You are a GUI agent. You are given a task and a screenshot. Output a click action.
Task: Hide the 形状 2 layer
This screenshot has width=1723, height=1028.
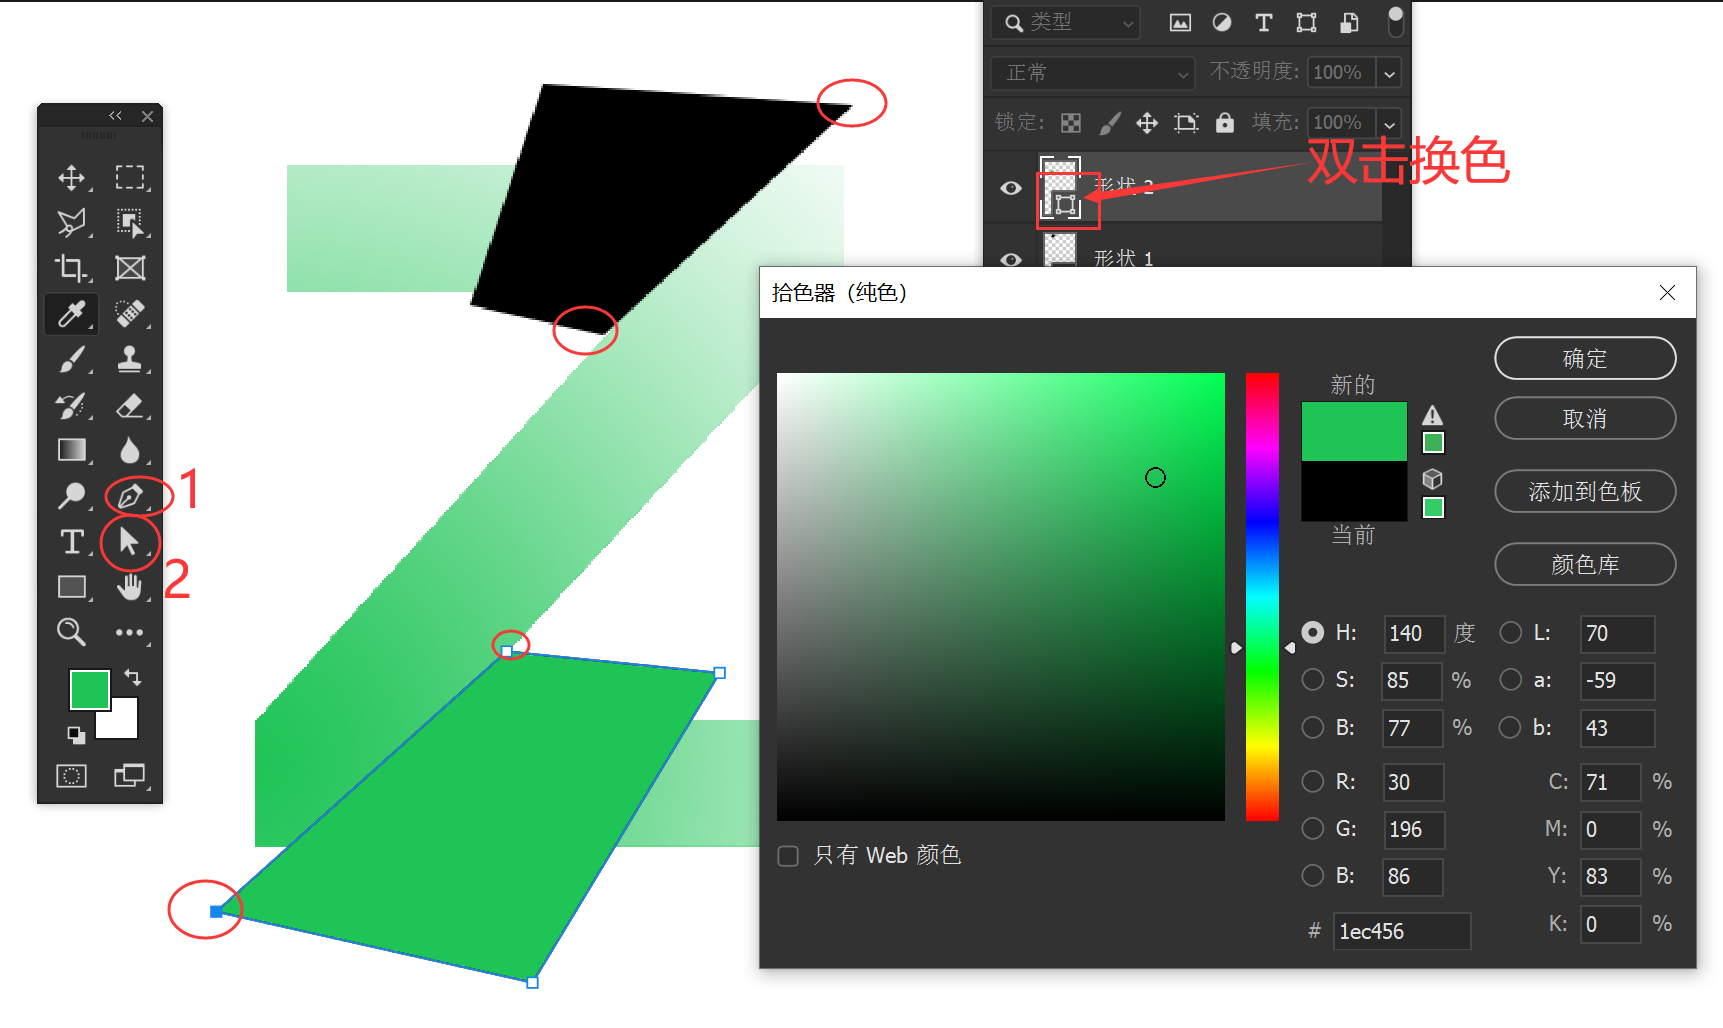tap(1011, 188)
